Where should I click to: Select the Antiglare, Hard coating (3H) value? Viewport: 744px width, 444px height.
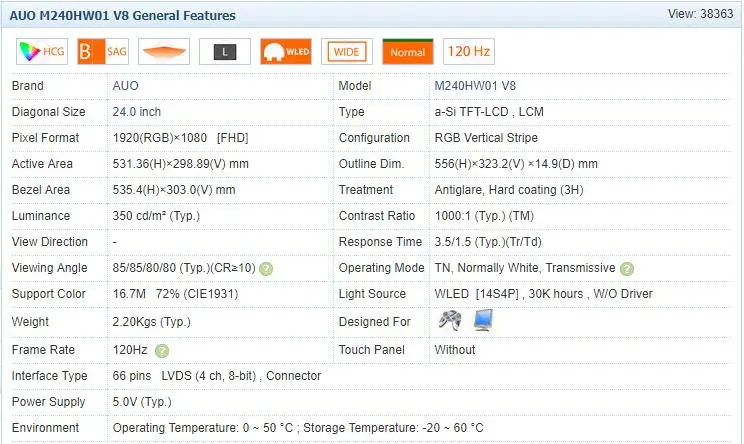[x=509, y=190]
